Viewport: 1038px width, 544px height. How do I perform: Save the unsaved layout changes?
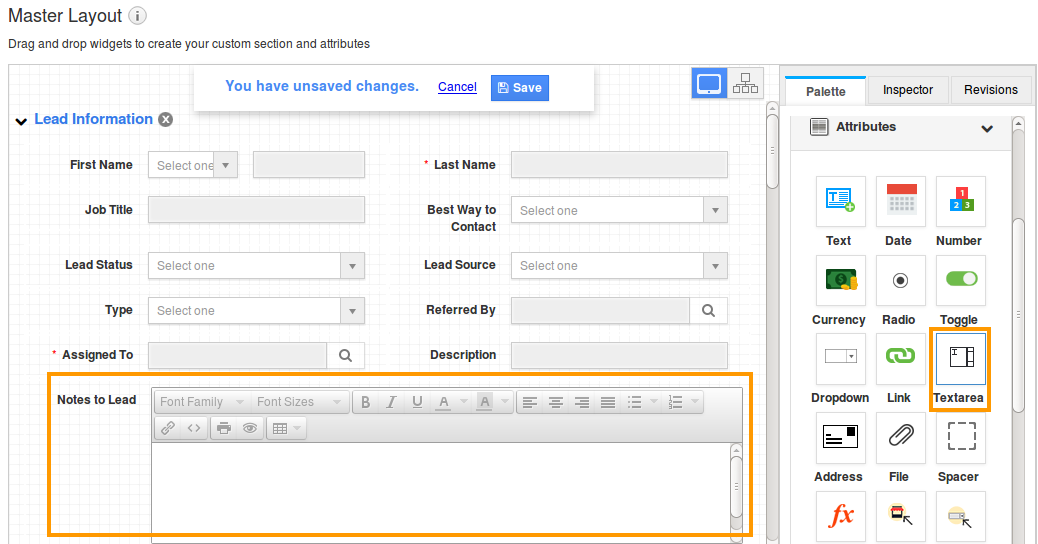[520, 87]
